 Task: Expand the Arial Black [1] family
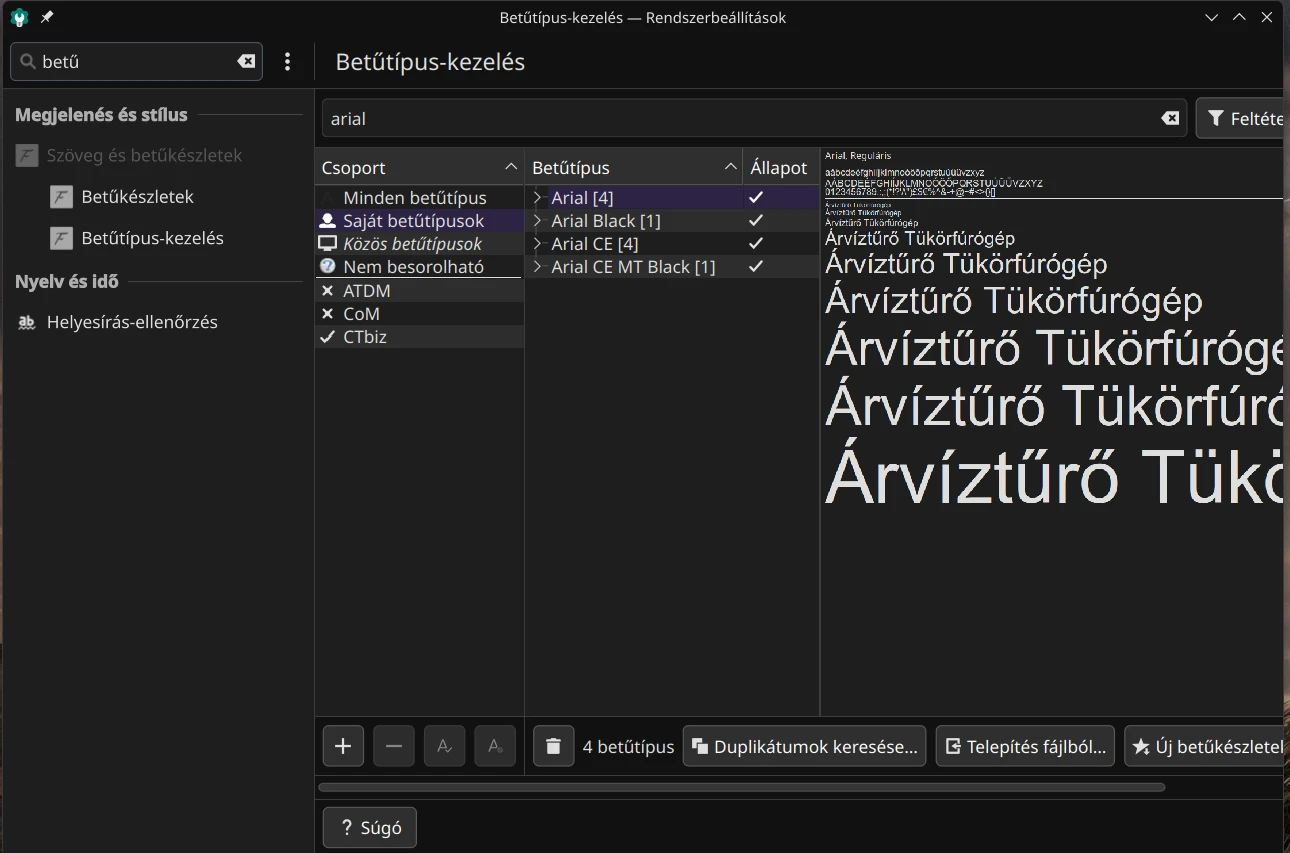coord(538,220)
